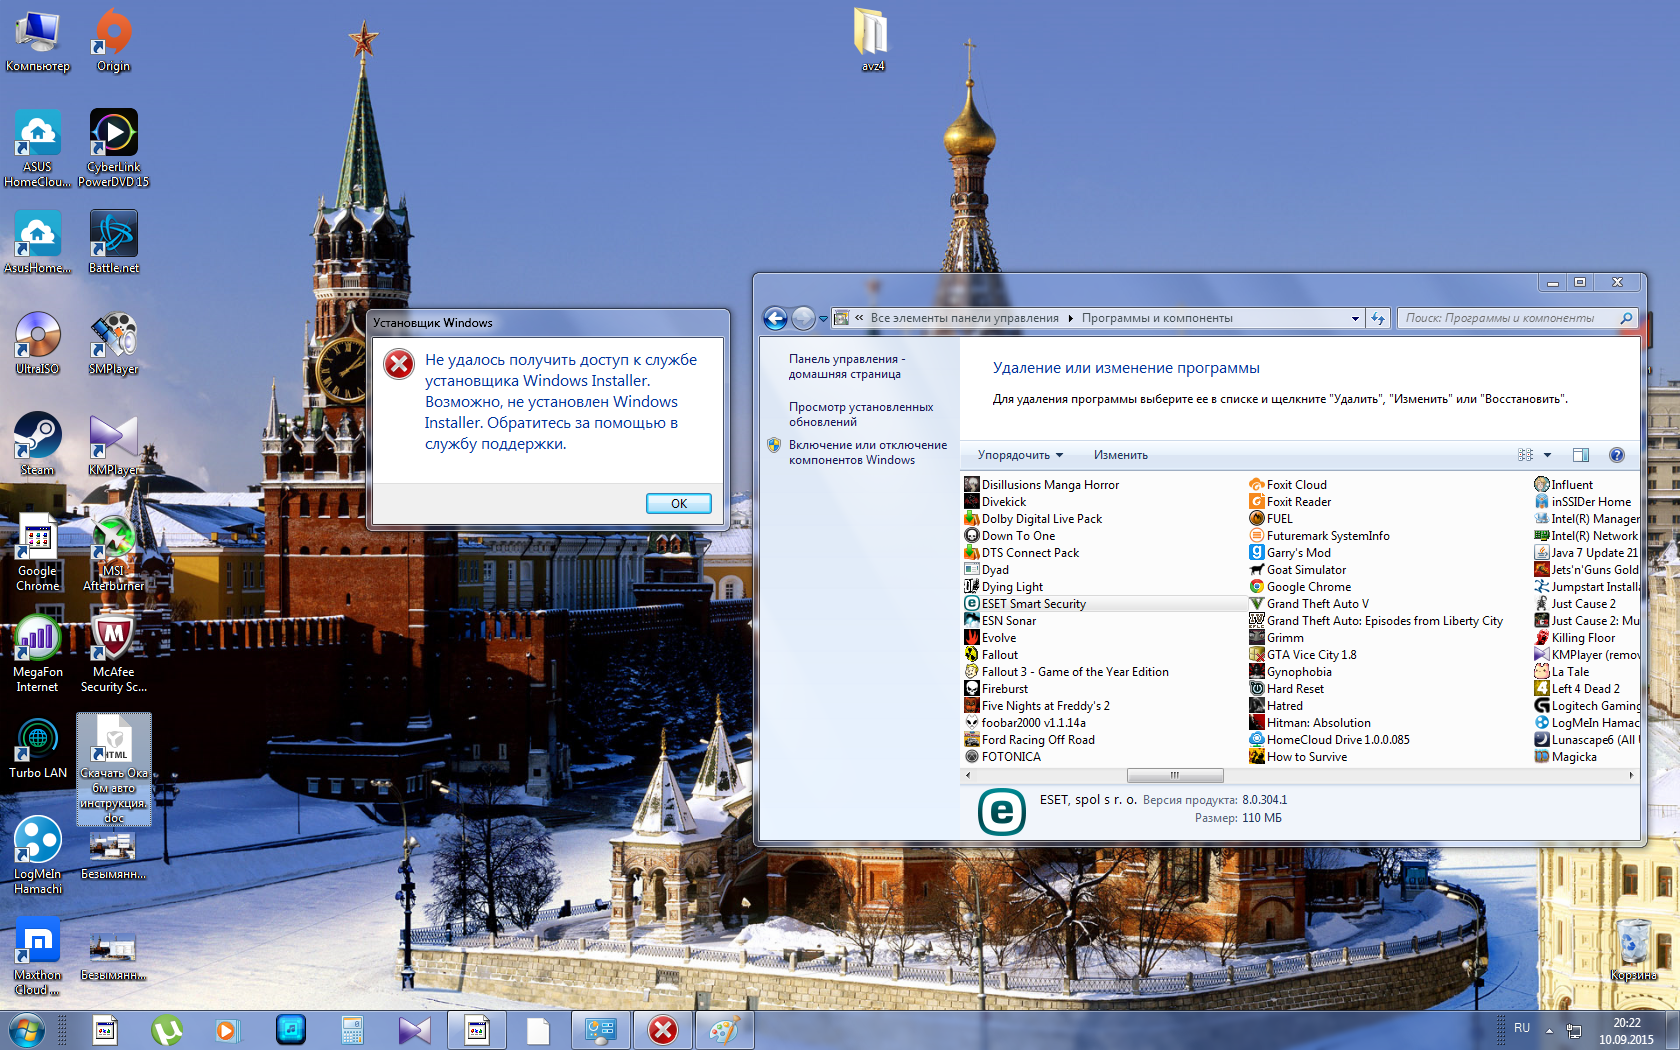The width and height of the screenshot is (1680, 1050).
Task: Click the network icon in system tray
Action: tap(1573, 1030)
